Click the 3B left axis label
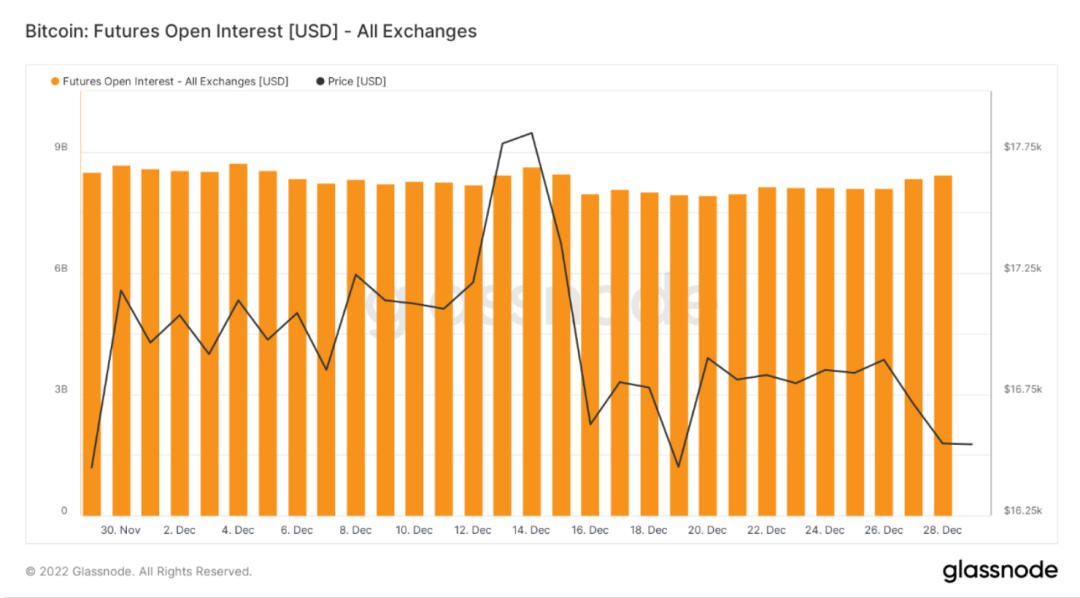 61,390
